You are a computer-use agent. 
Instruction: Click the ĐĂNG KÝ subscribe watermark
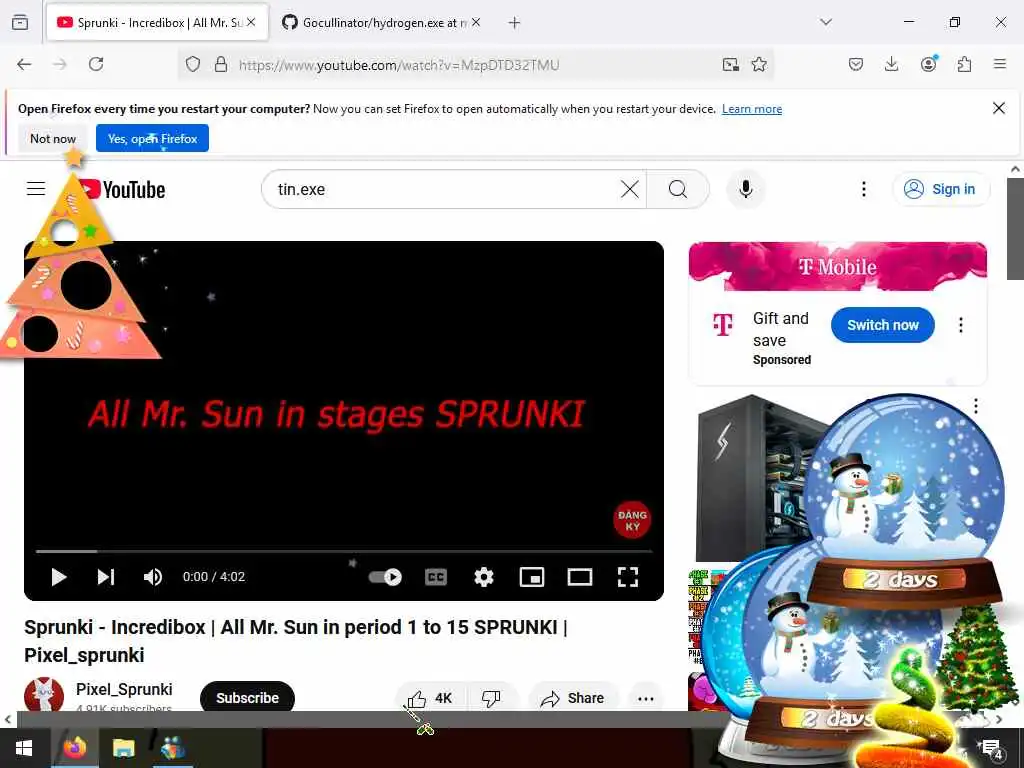point(632,520)
